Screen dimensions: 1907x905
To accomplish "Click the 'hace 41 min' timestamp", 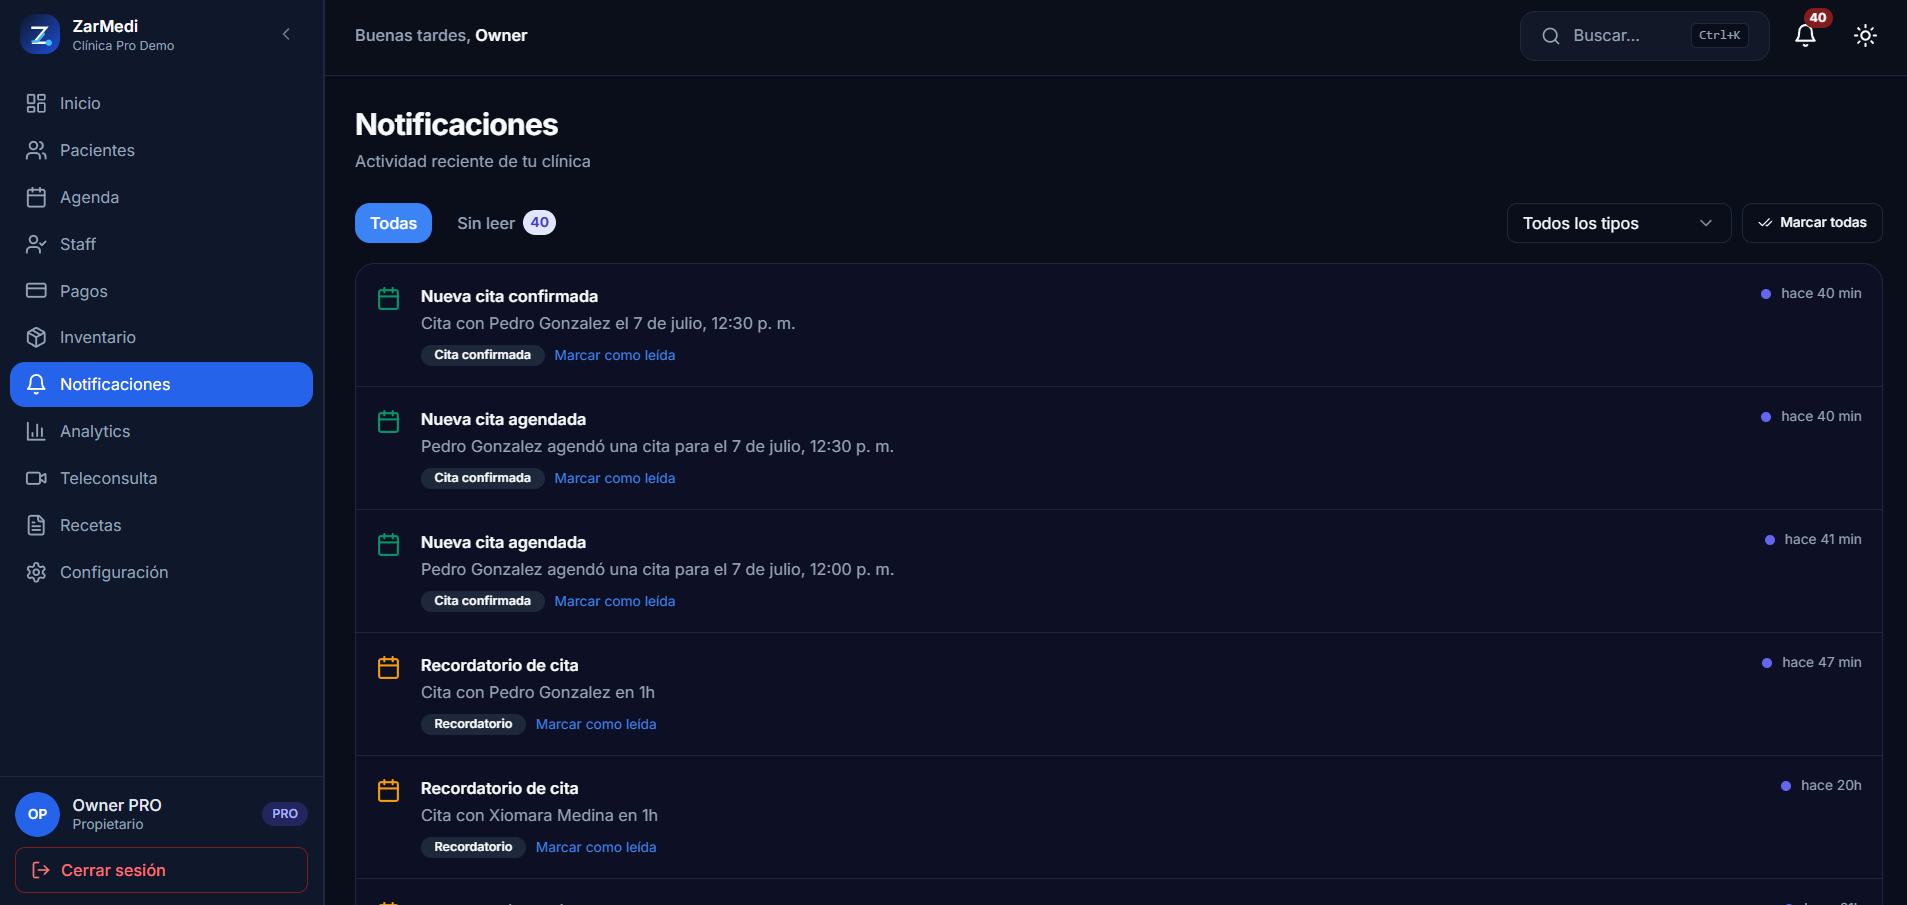I will [x=1823, y=539].
